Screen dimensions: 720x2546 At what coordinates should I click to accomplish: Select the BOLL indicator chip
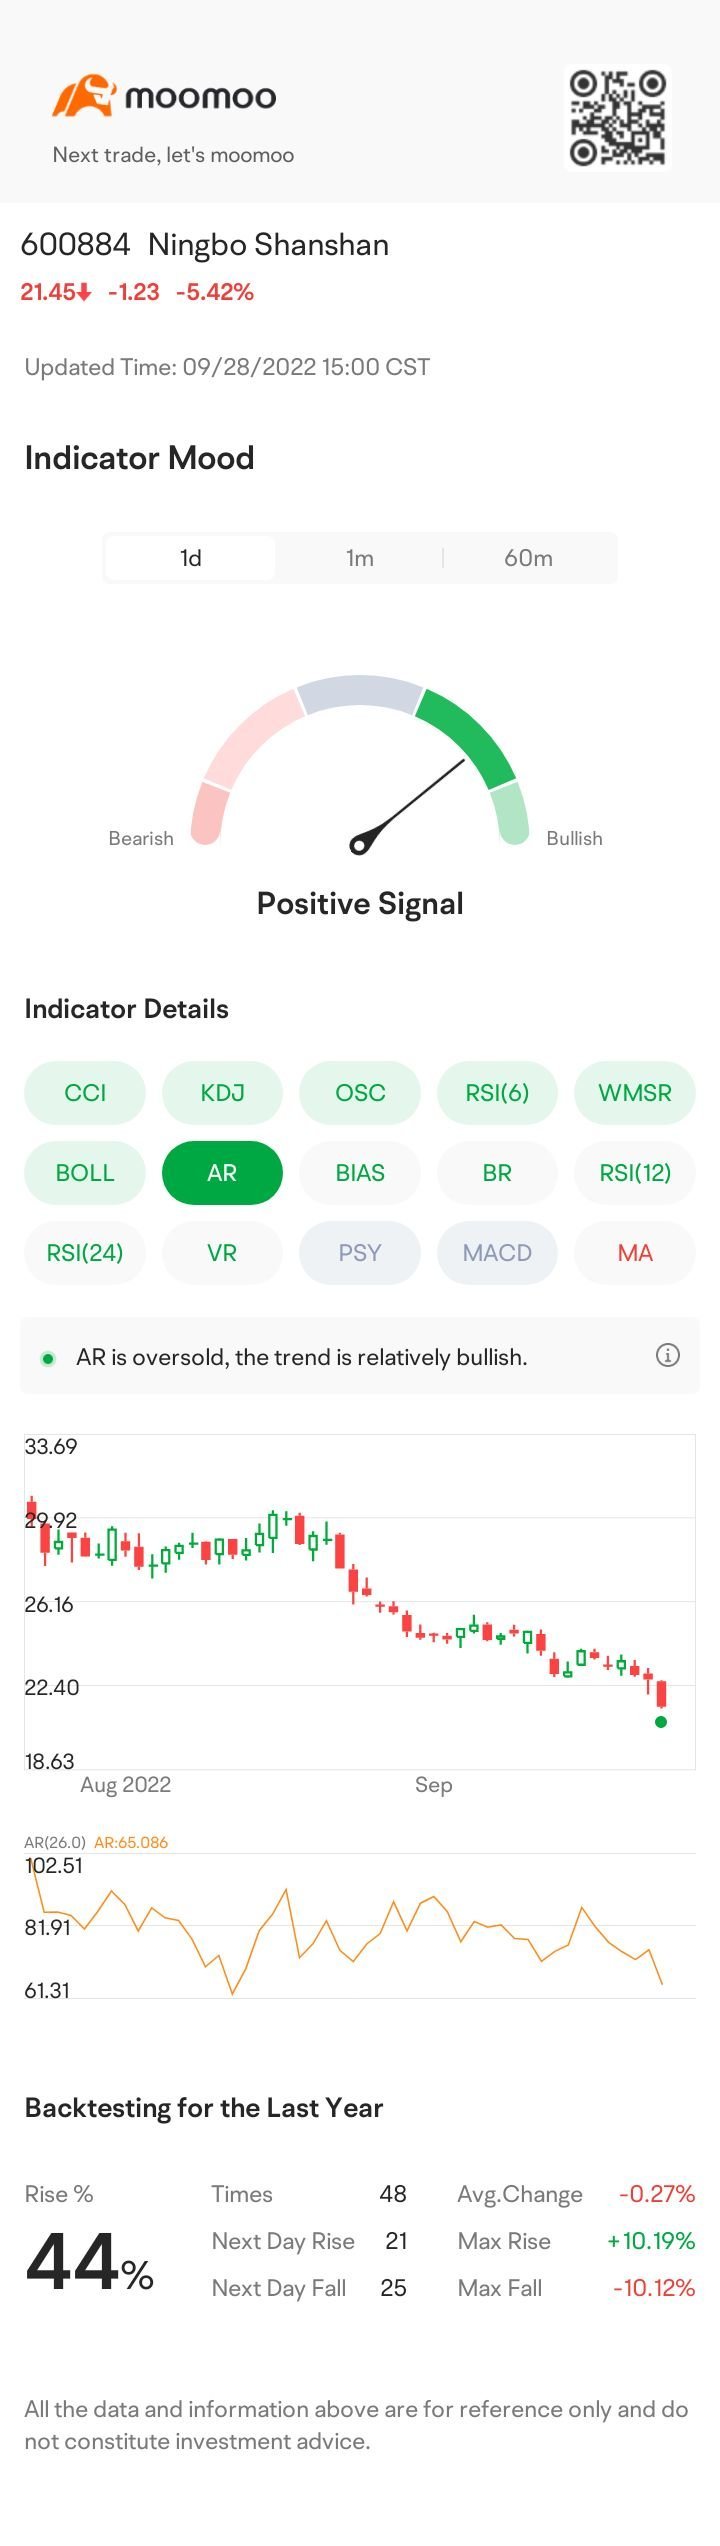85,1173
